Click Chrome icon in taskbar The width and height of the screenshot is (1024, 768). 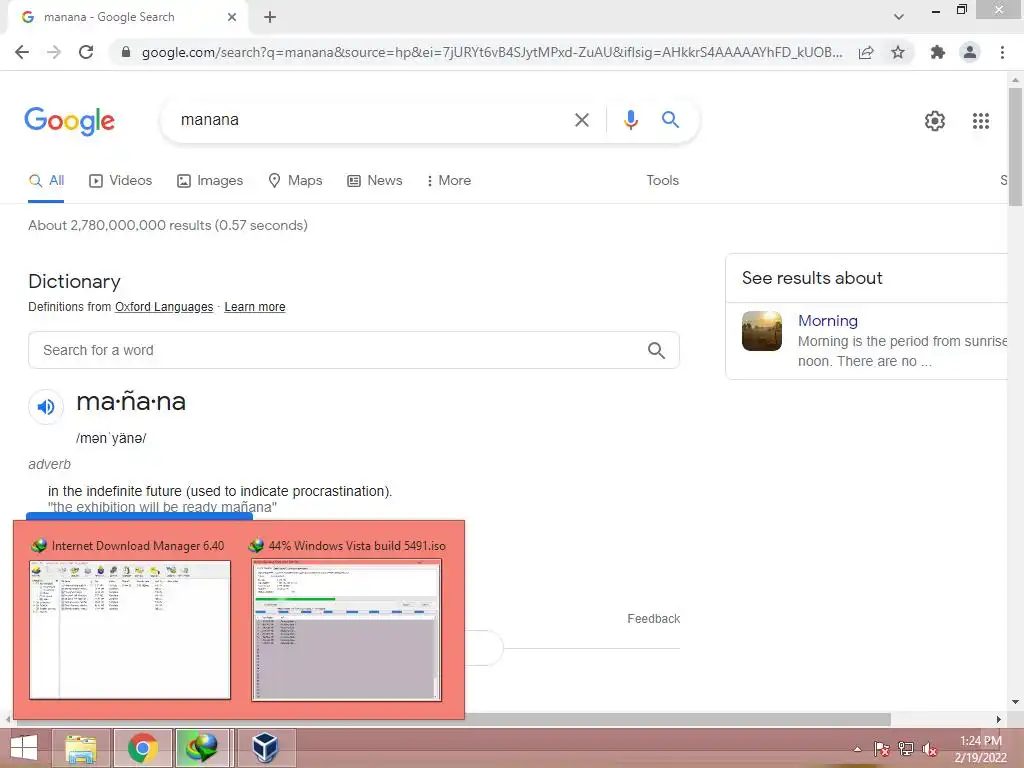click(x=143, y=748)
